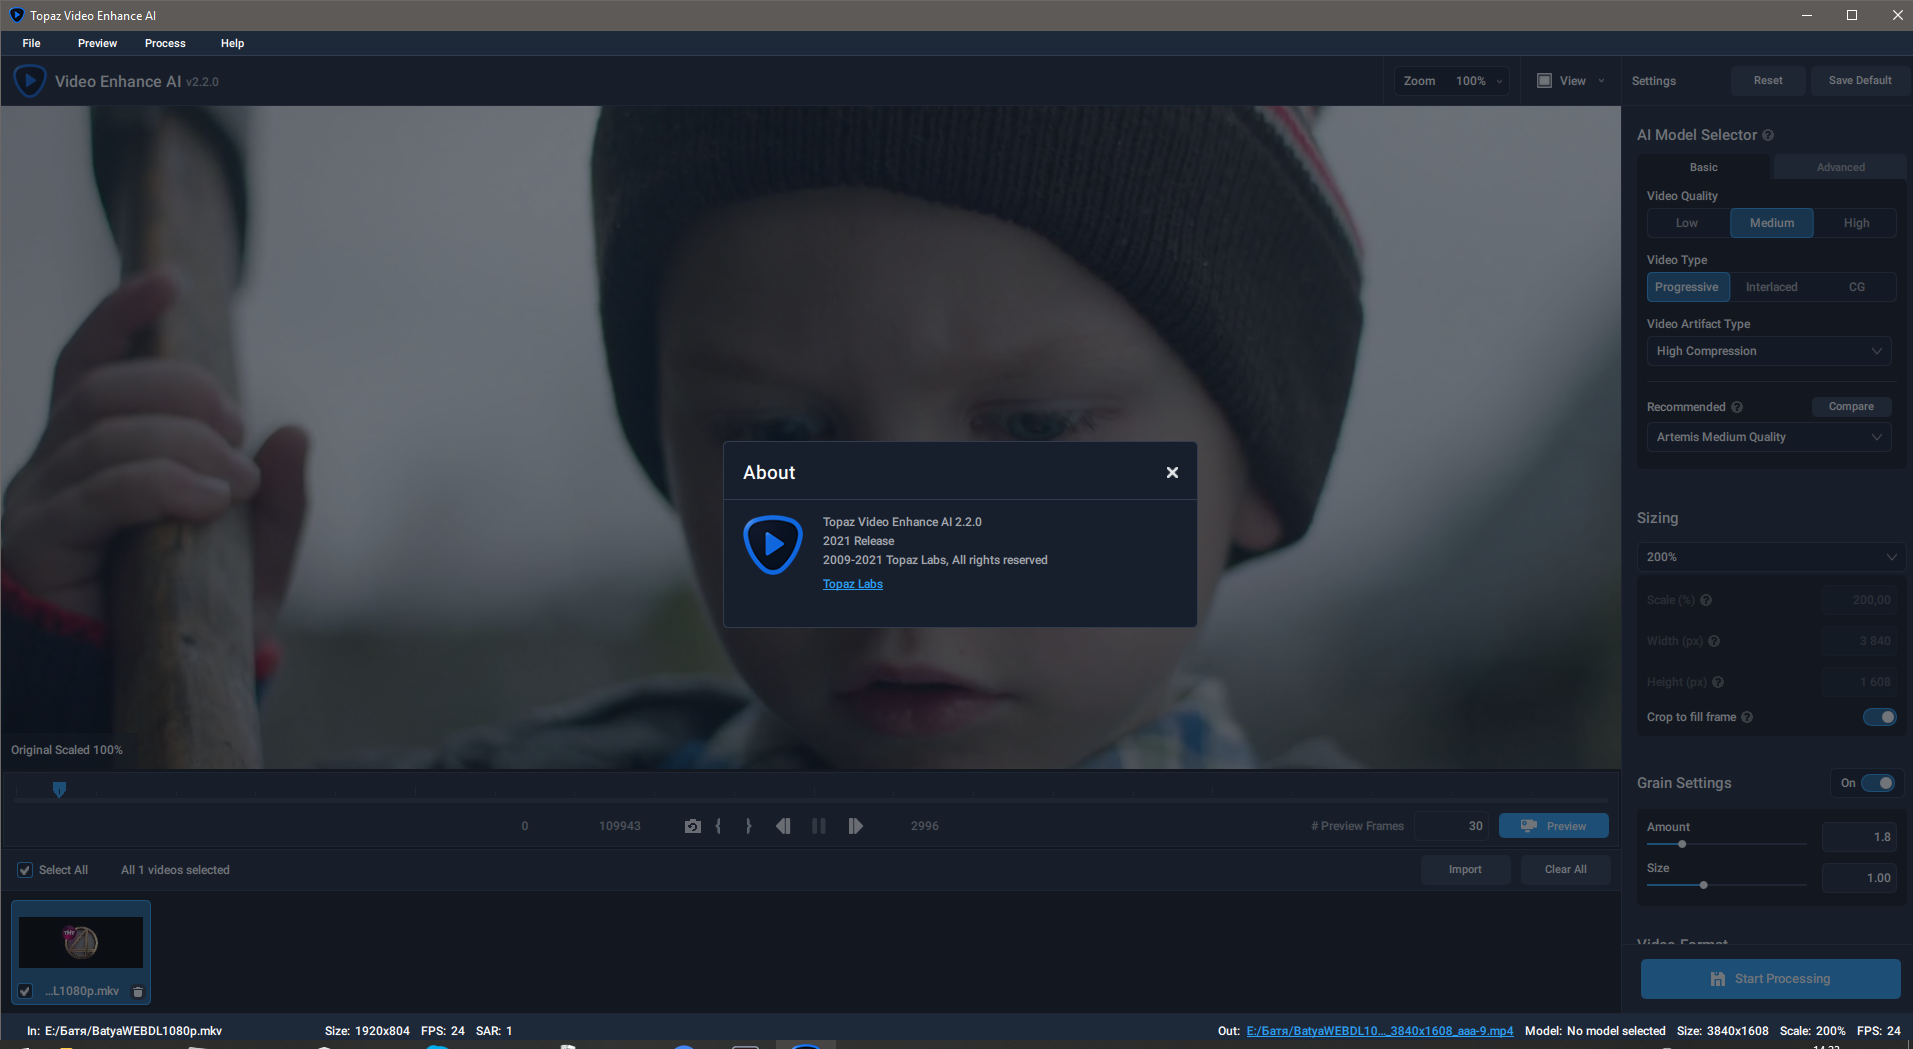Delete L1080p.mkv using trash icon
Screen dimensions: 1913x1049
[138, 992]
